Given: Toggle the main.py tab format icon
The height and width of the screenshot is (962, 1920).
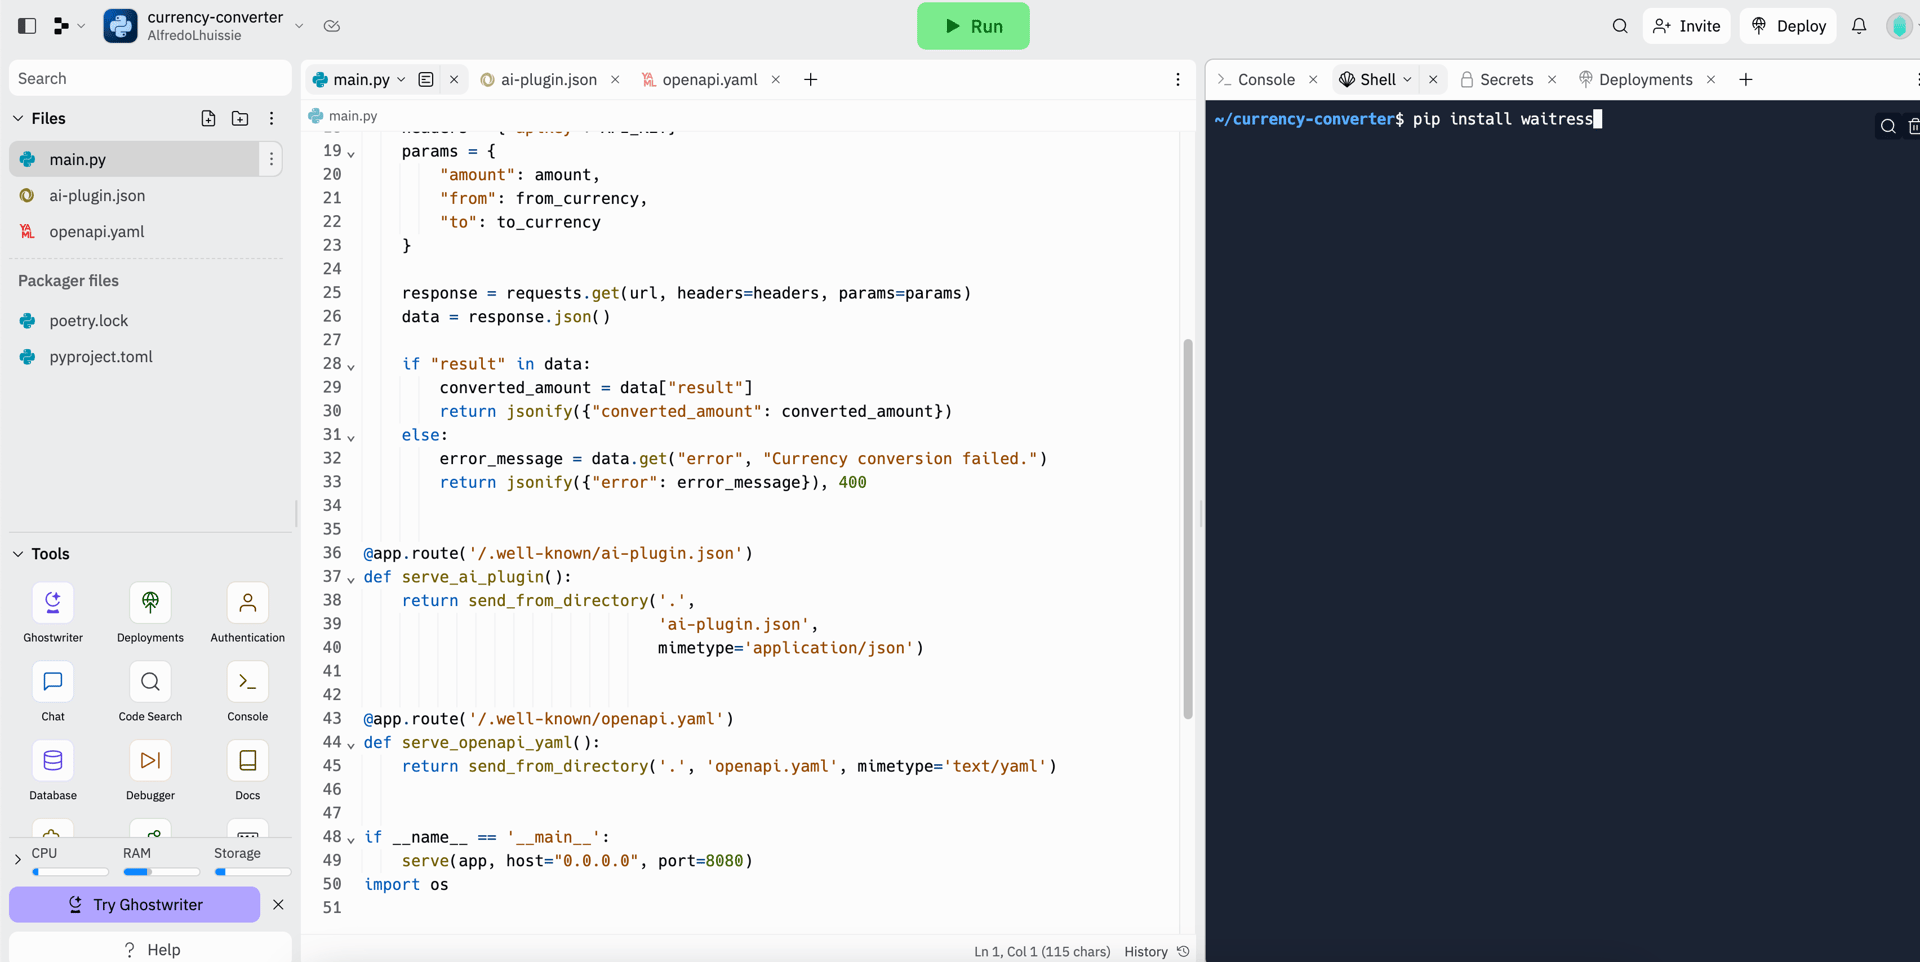Looking at the screenshot, I should click(x=426, y=80).
